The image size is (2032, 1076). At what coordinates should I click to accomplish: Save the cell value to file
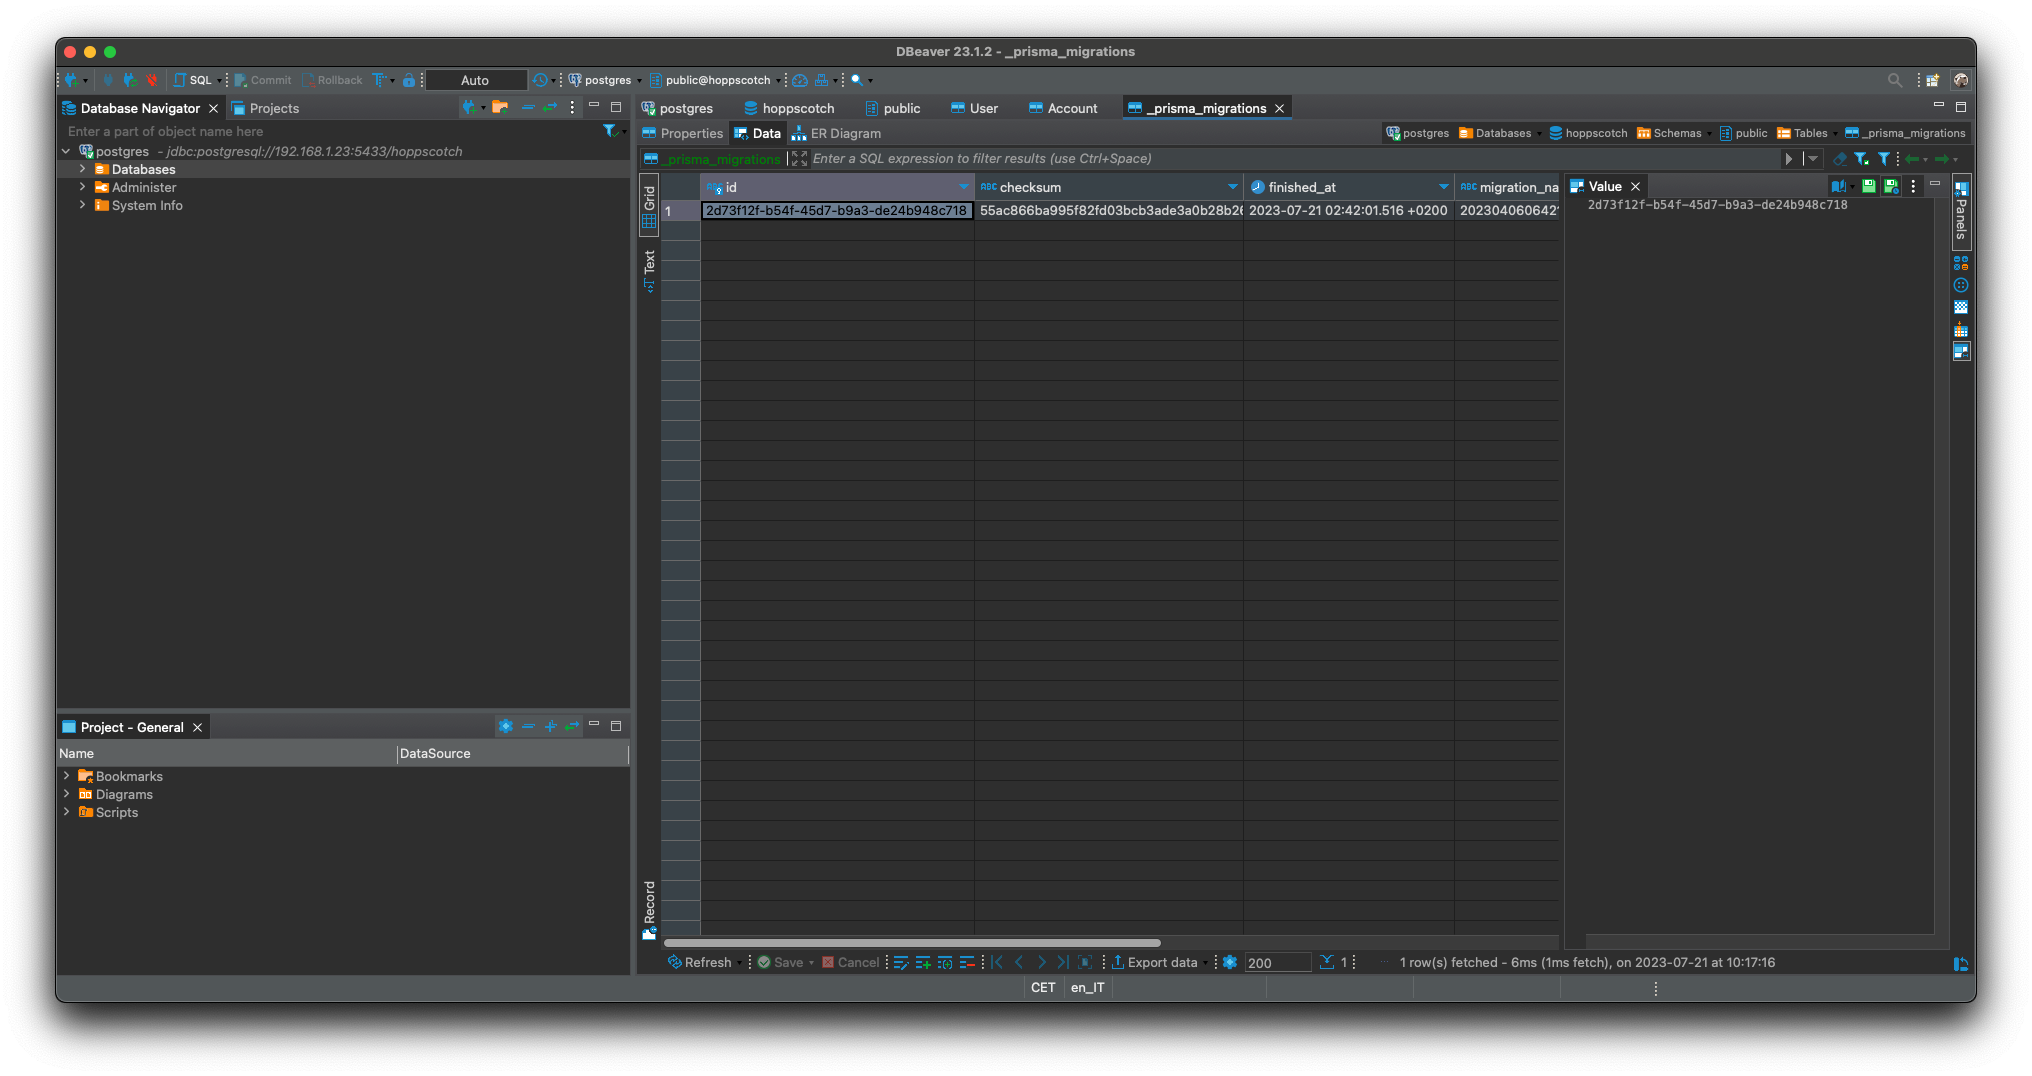1869,186
